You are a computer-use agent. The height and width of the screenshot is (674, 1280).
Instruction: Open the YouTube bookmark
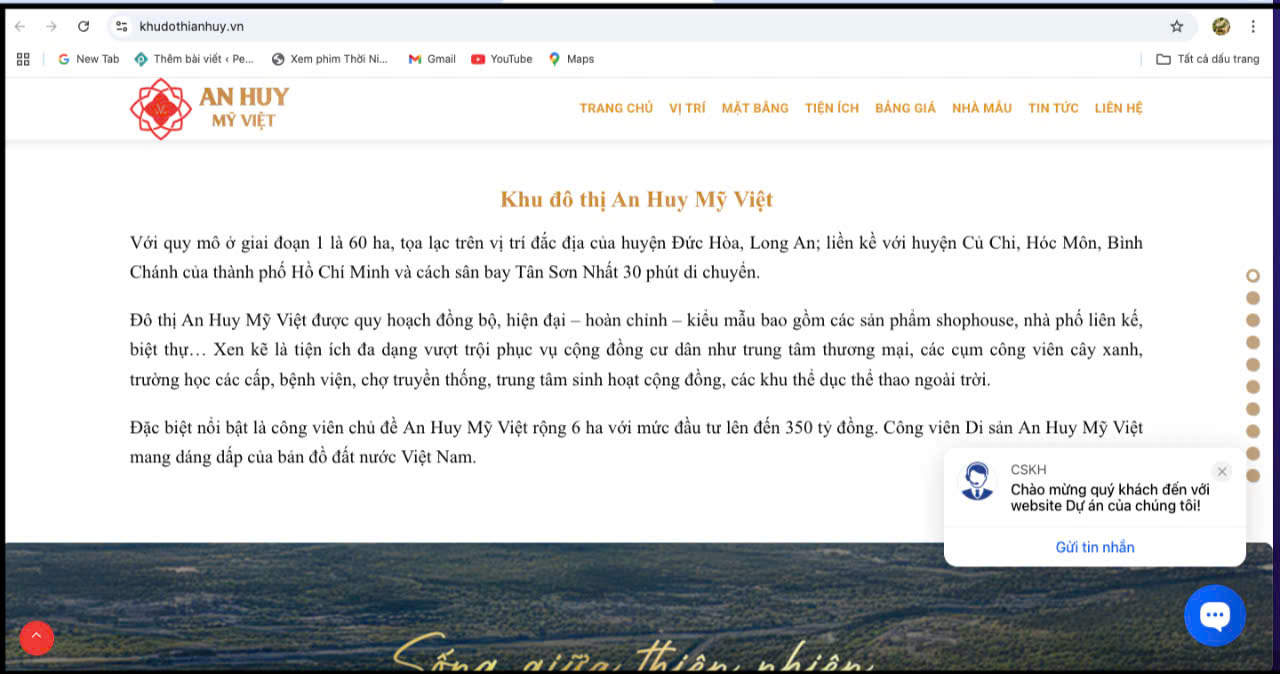(502, 59)
